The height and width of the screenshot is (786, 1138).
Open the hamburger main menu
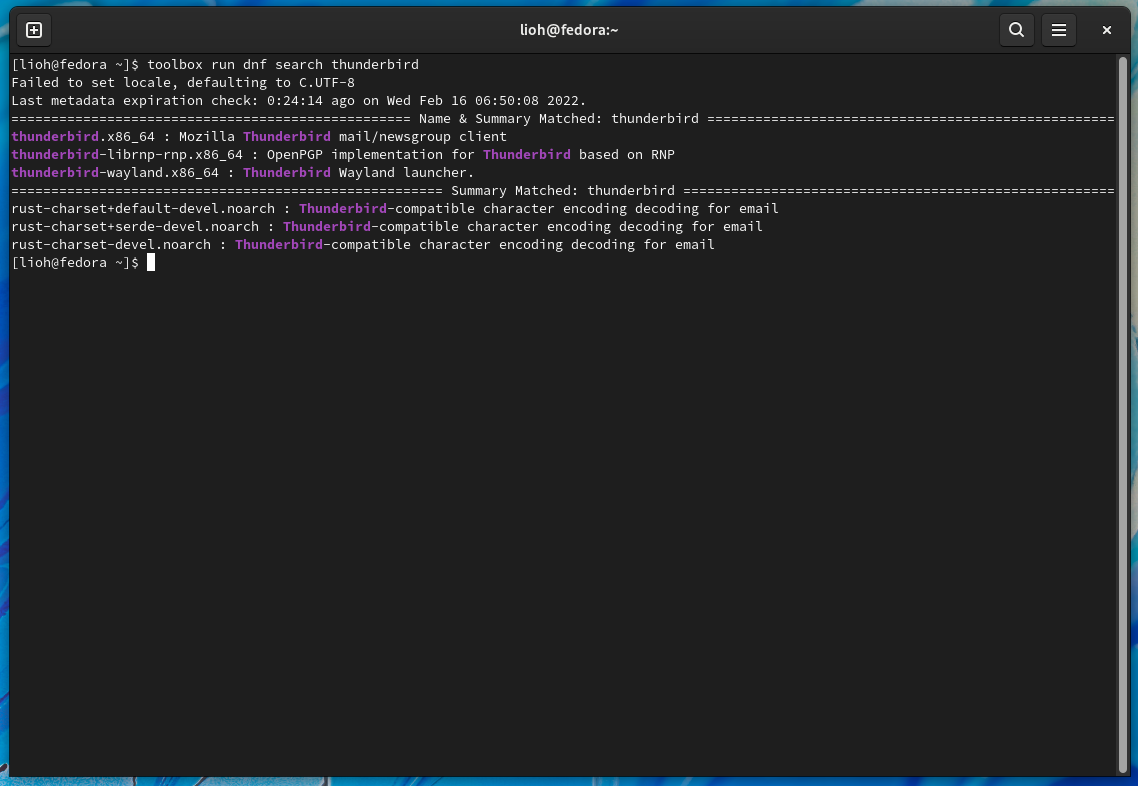pos(1059,30)
